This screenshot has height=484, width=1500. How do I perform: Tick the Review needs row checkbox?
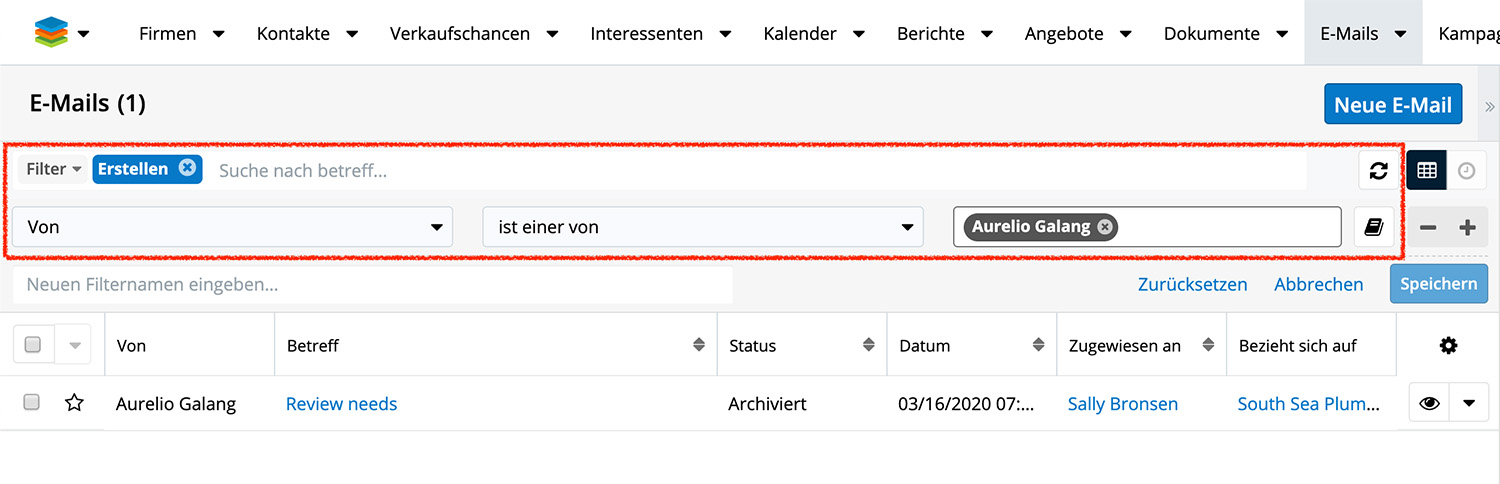click(x=32, y=403)
